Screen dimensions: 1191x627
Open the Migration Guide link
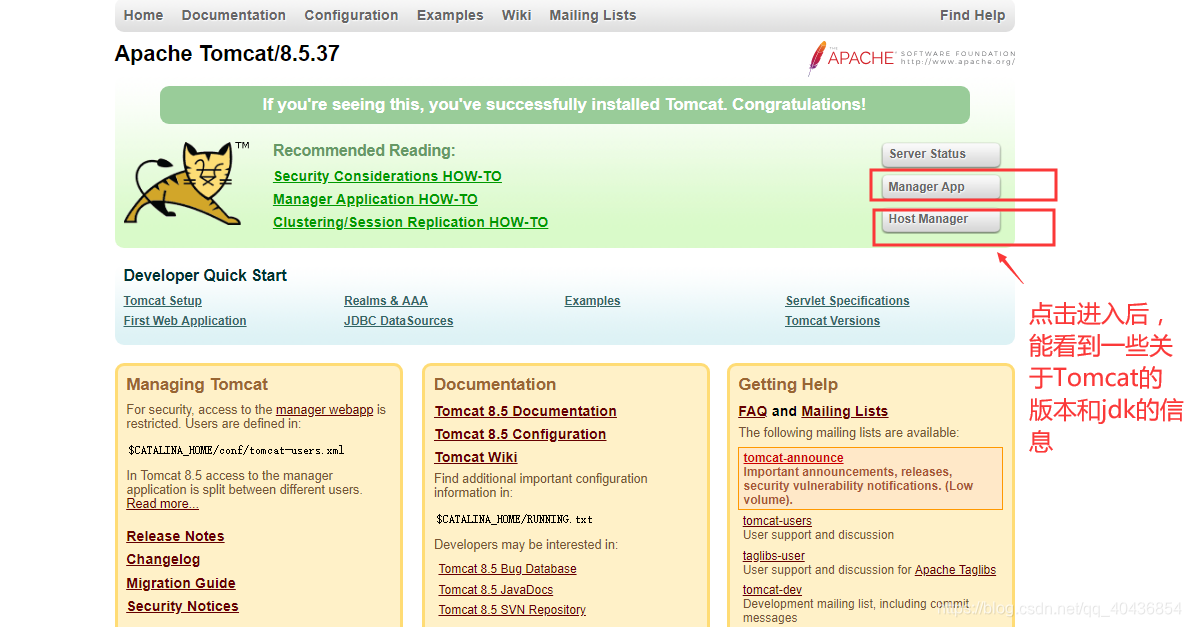click(x=181, y=583)
